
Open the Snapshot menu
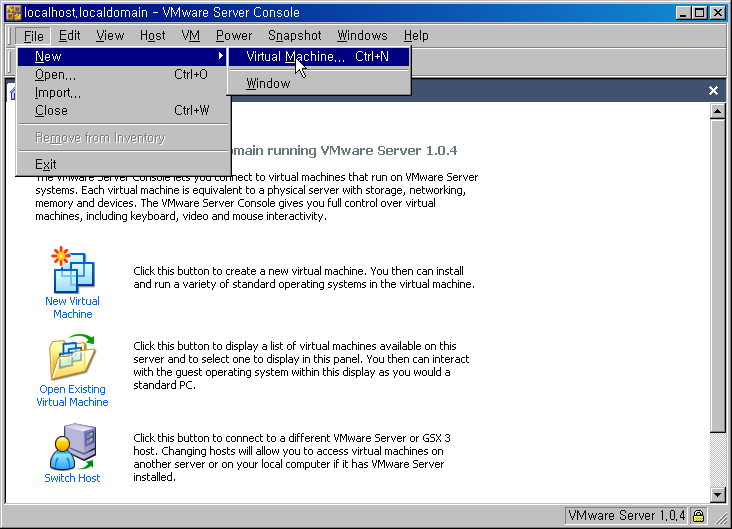point(294,35)
